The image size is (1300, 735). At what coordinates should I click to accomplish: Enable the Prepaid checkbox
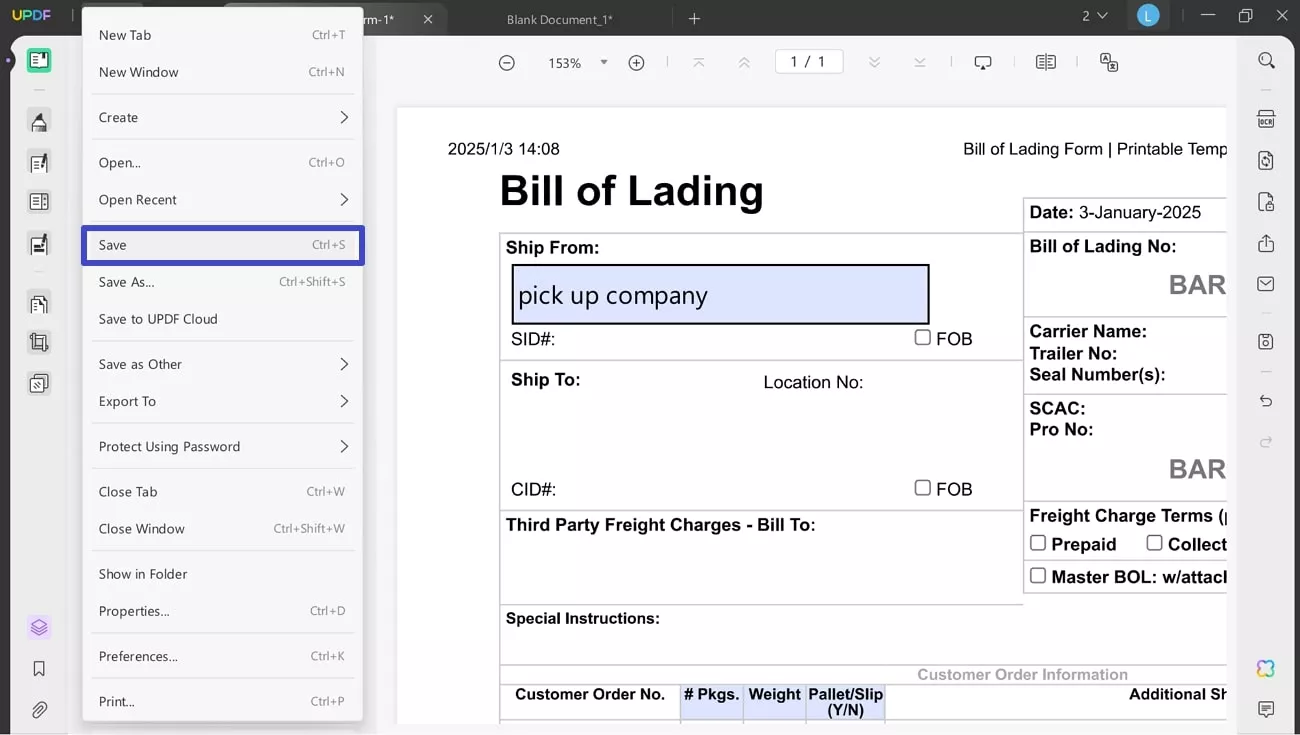coord(1038,543)
